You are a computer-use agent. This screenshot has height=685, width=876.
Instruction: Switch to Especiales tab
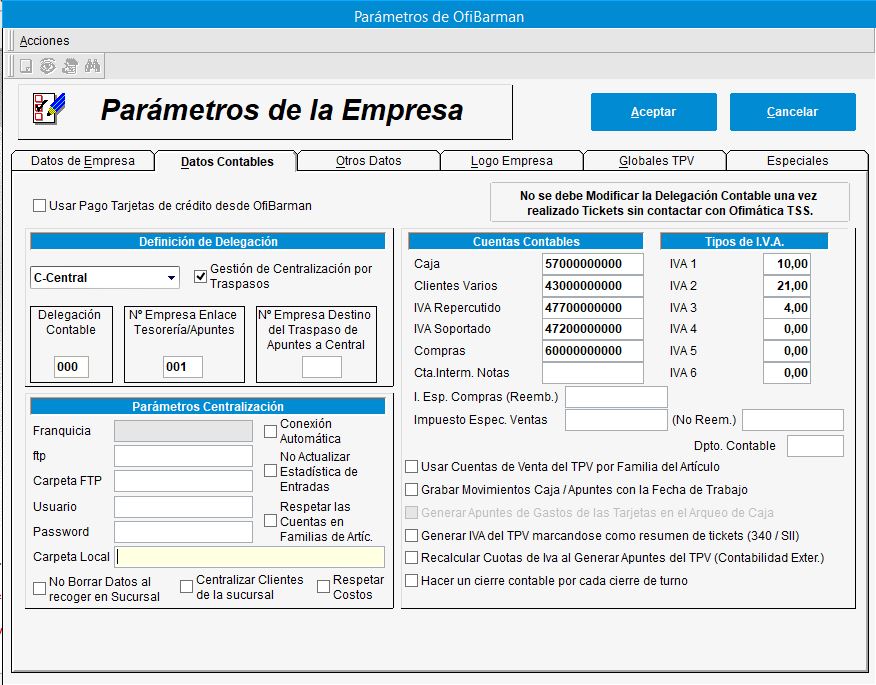(797, 161)
